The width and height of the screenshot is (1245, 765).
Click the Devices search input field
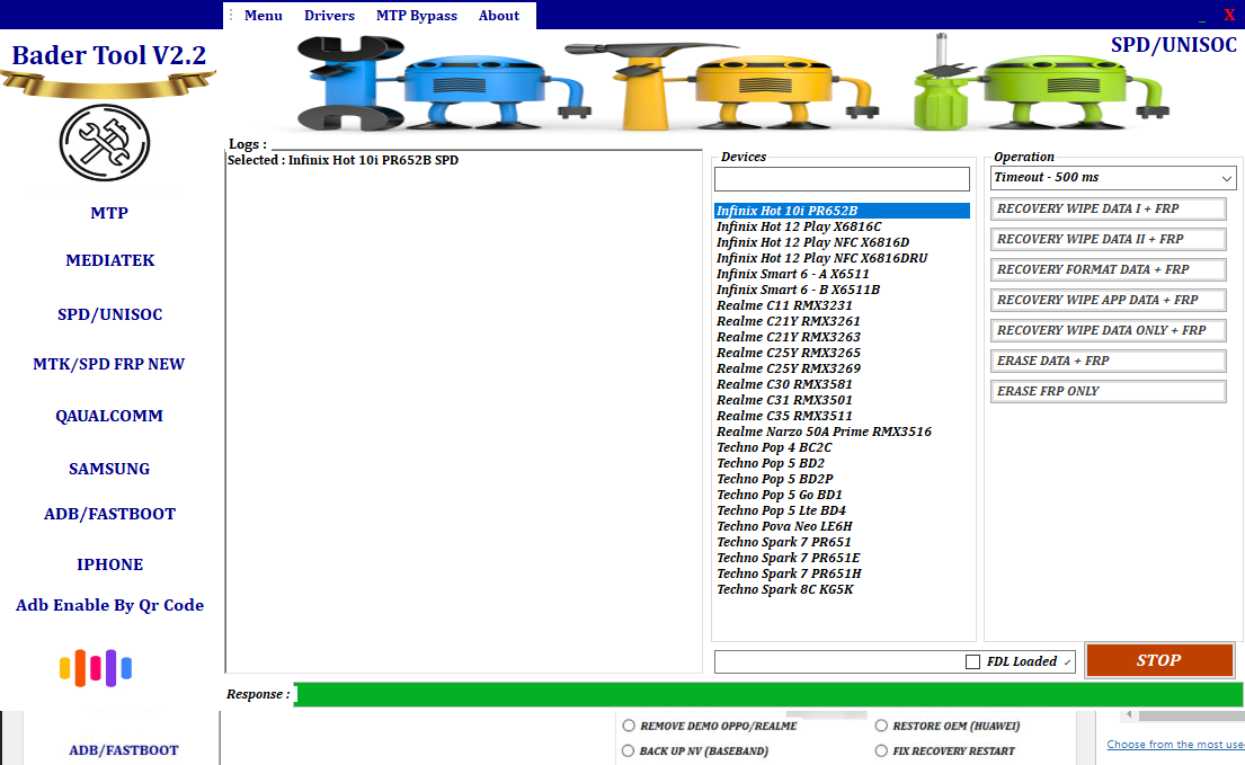841,179
